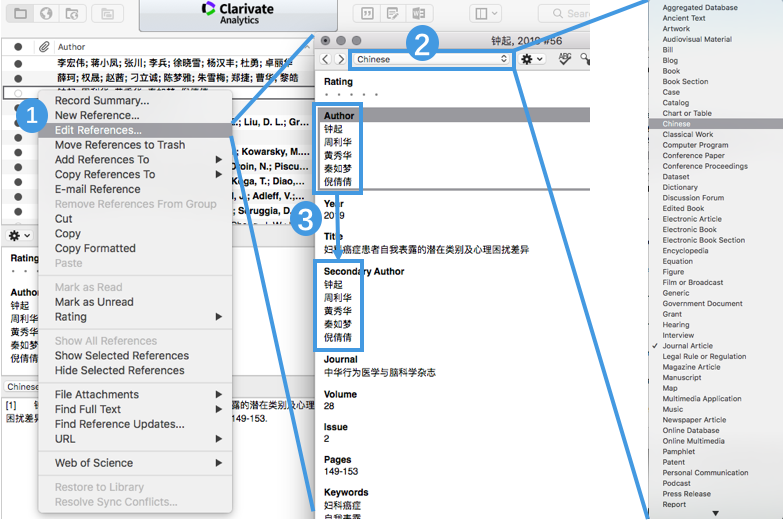Click the Author column header

coord(71,47)
